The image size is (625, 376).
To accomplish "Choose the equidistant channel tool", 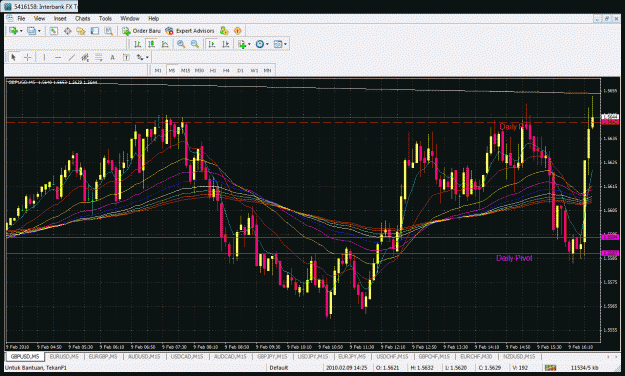I will coord(85,57).
